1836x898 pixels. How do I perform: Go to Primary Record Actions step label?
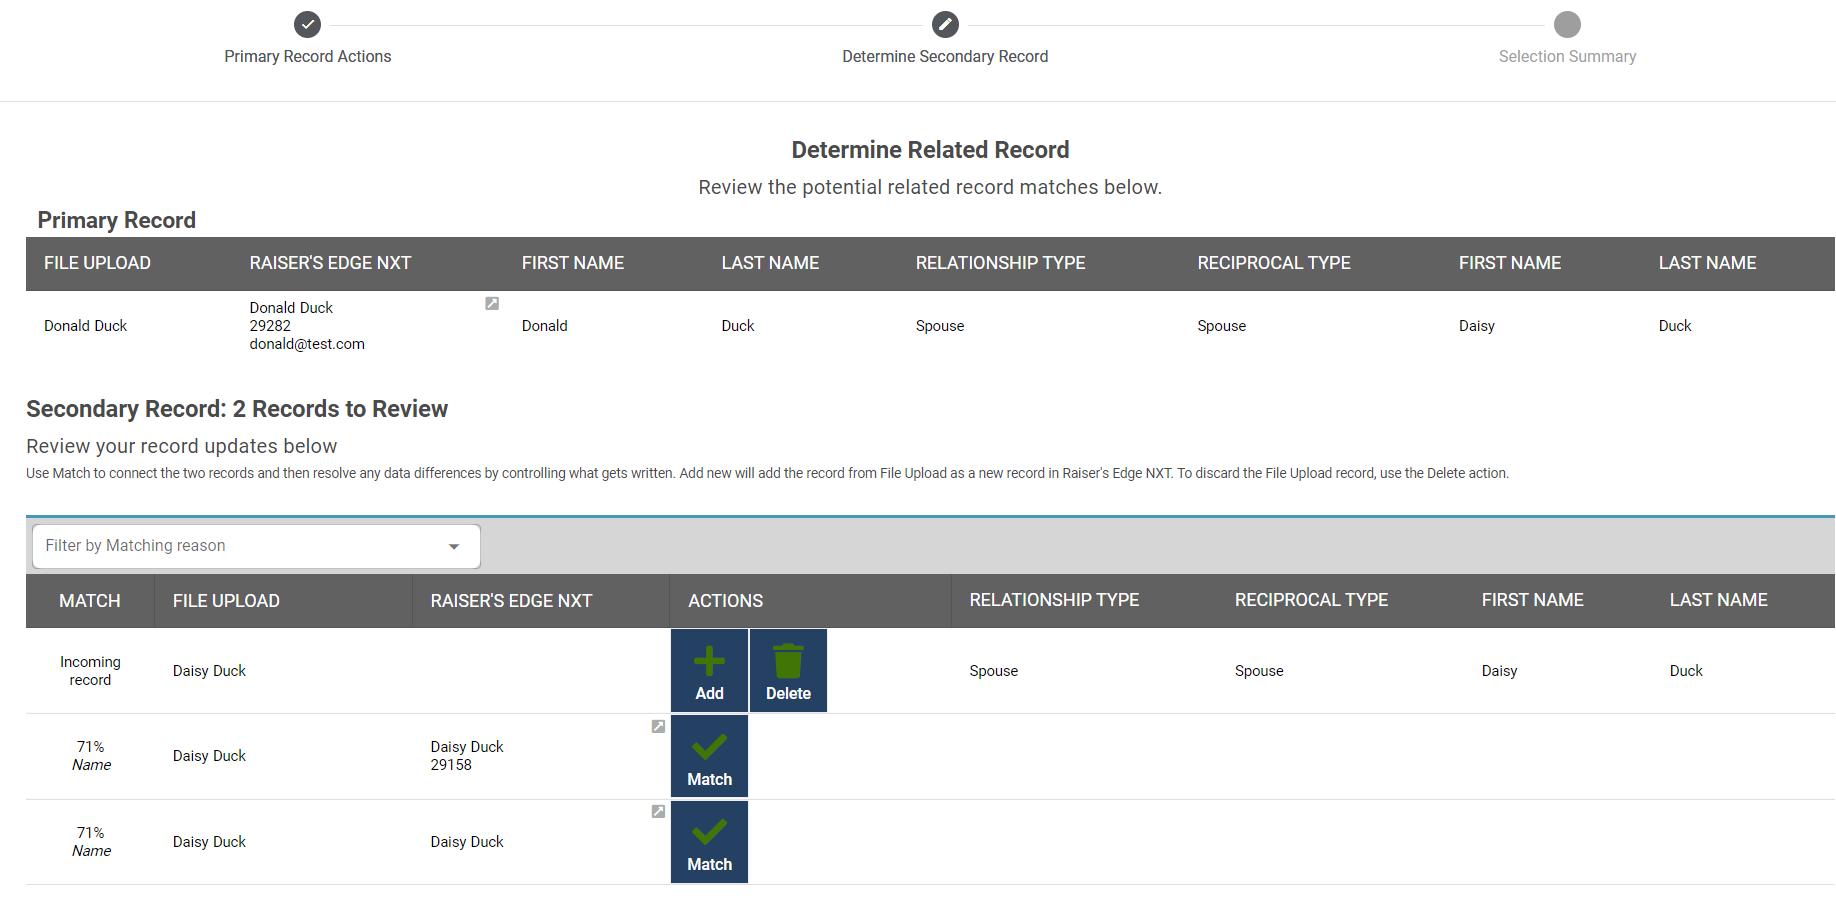point(308,57)
